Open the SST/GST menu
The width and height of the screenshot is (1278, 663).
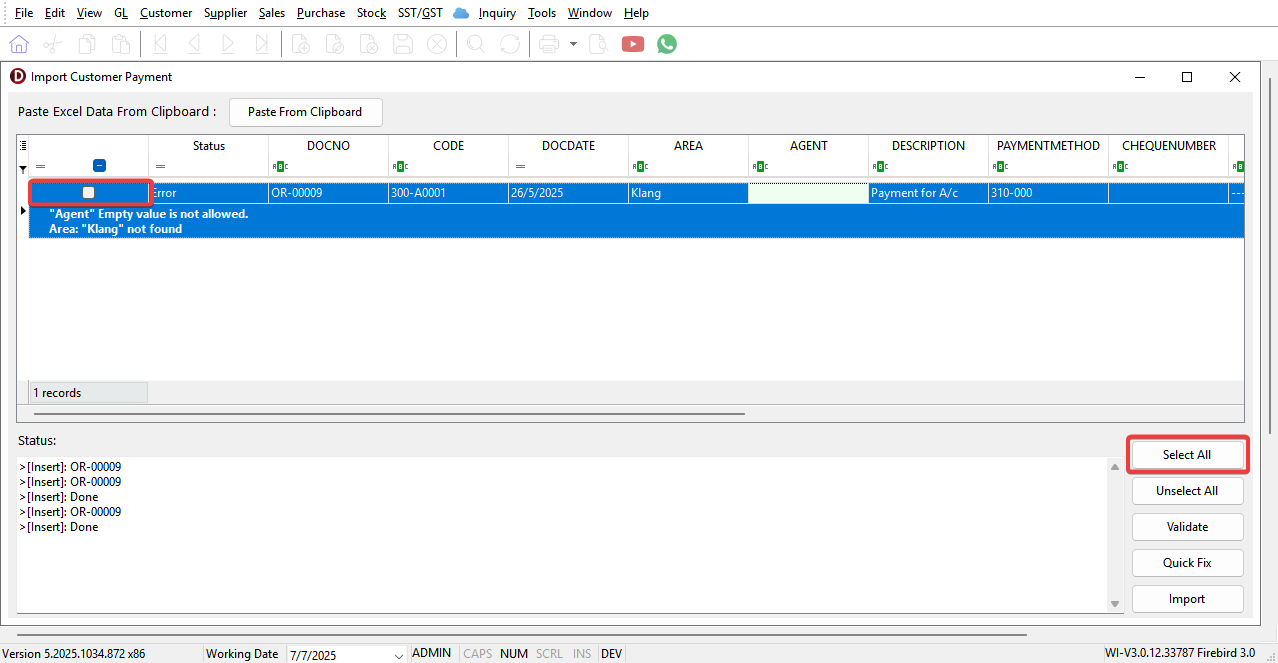point(420,13)
